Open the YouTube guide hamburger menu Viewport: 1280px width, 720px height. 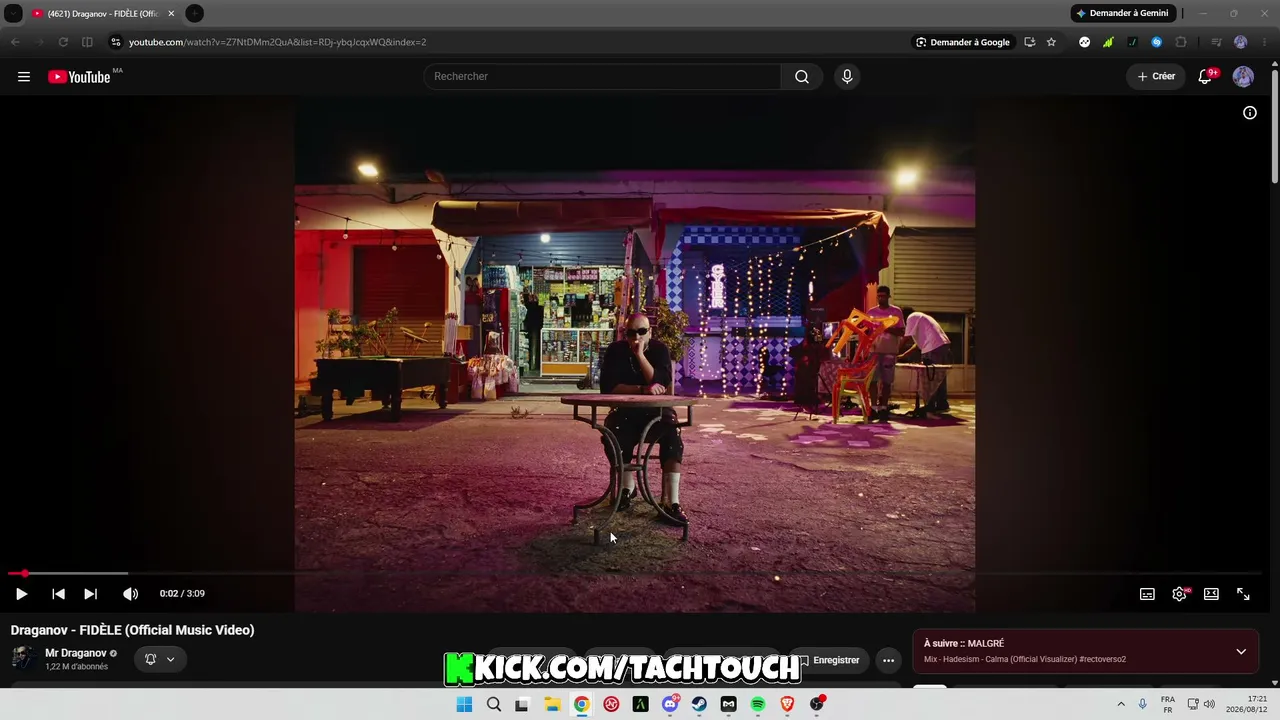click(24, 77)
